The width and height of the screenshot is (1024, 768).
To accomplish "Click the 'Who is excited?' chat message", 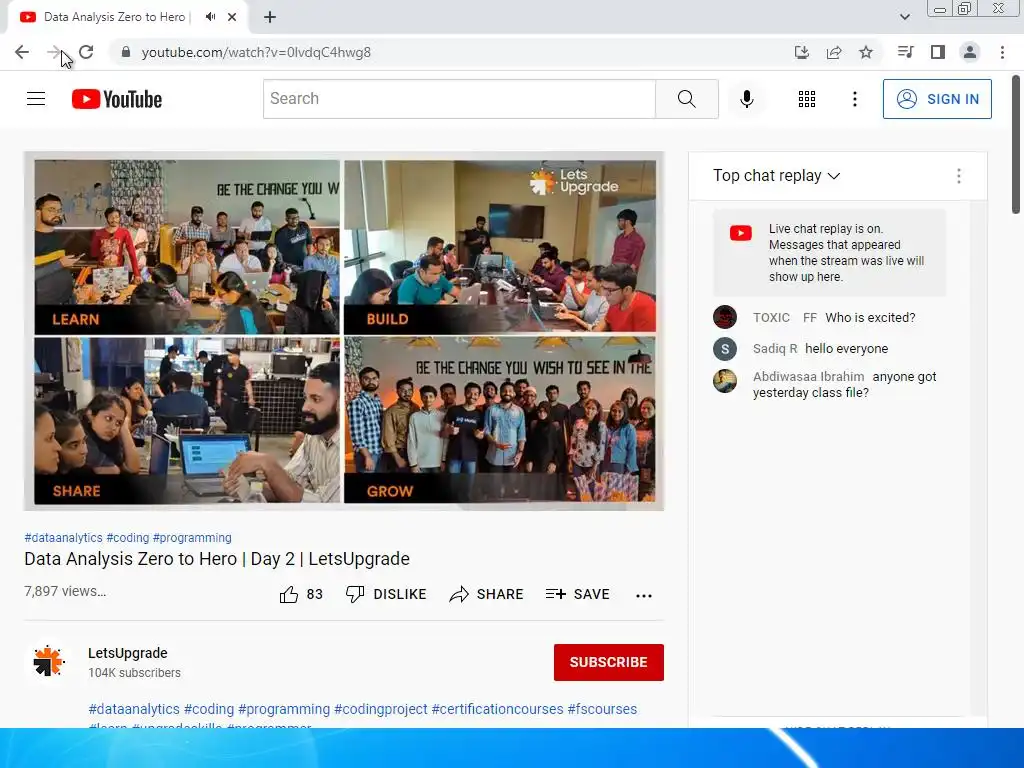I will [871, 317].
